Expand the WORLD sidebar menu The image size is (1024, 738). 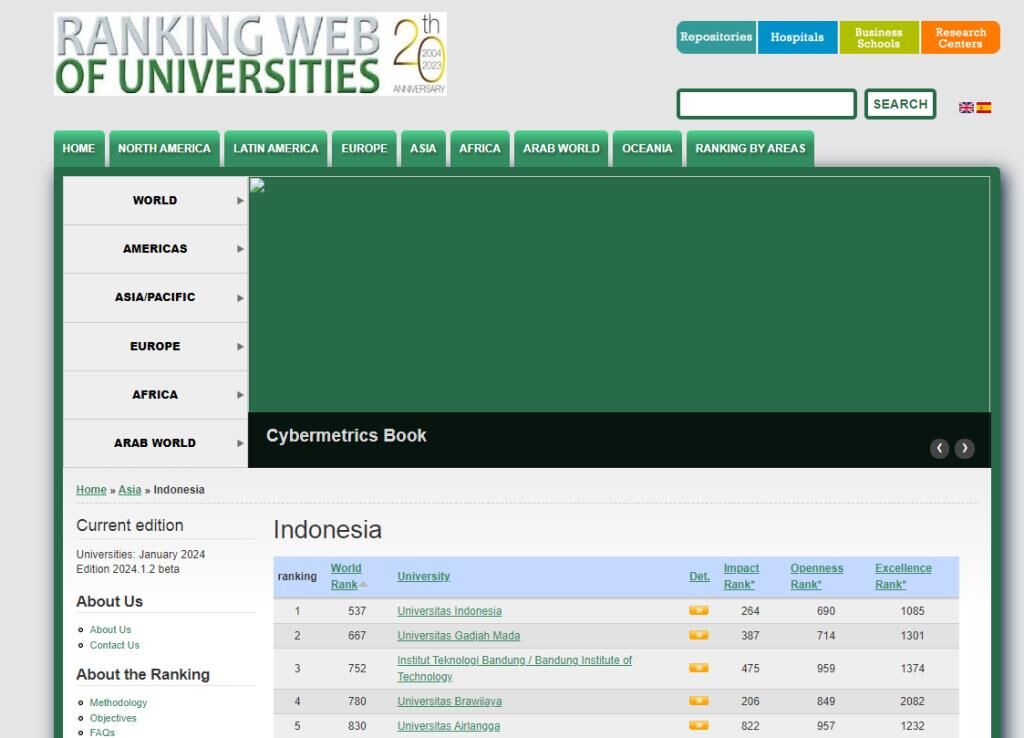[155, 201]
